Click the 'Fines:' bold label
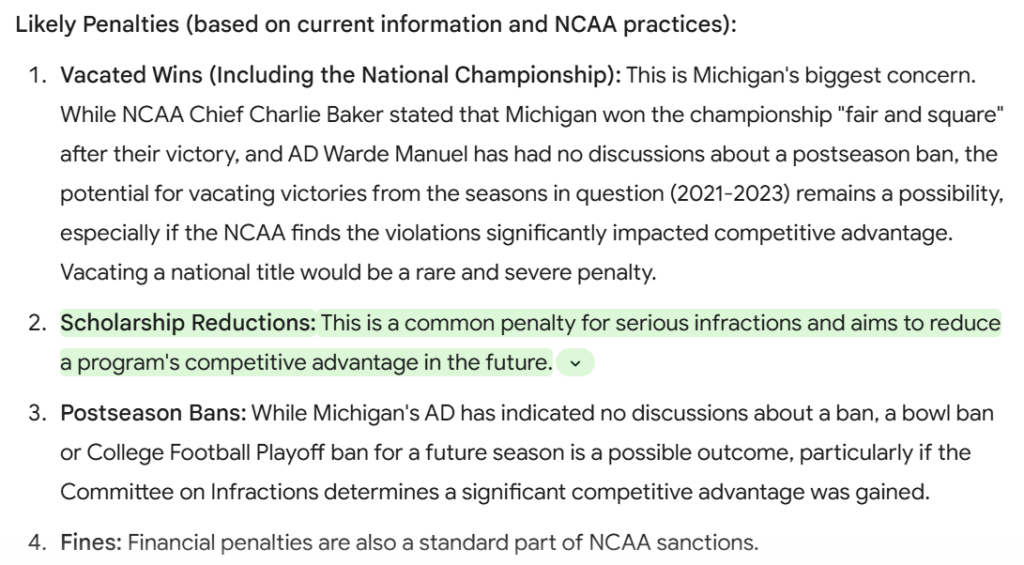Image resolution: width=1024 pixels, height=565 pixels. point(91,543)
